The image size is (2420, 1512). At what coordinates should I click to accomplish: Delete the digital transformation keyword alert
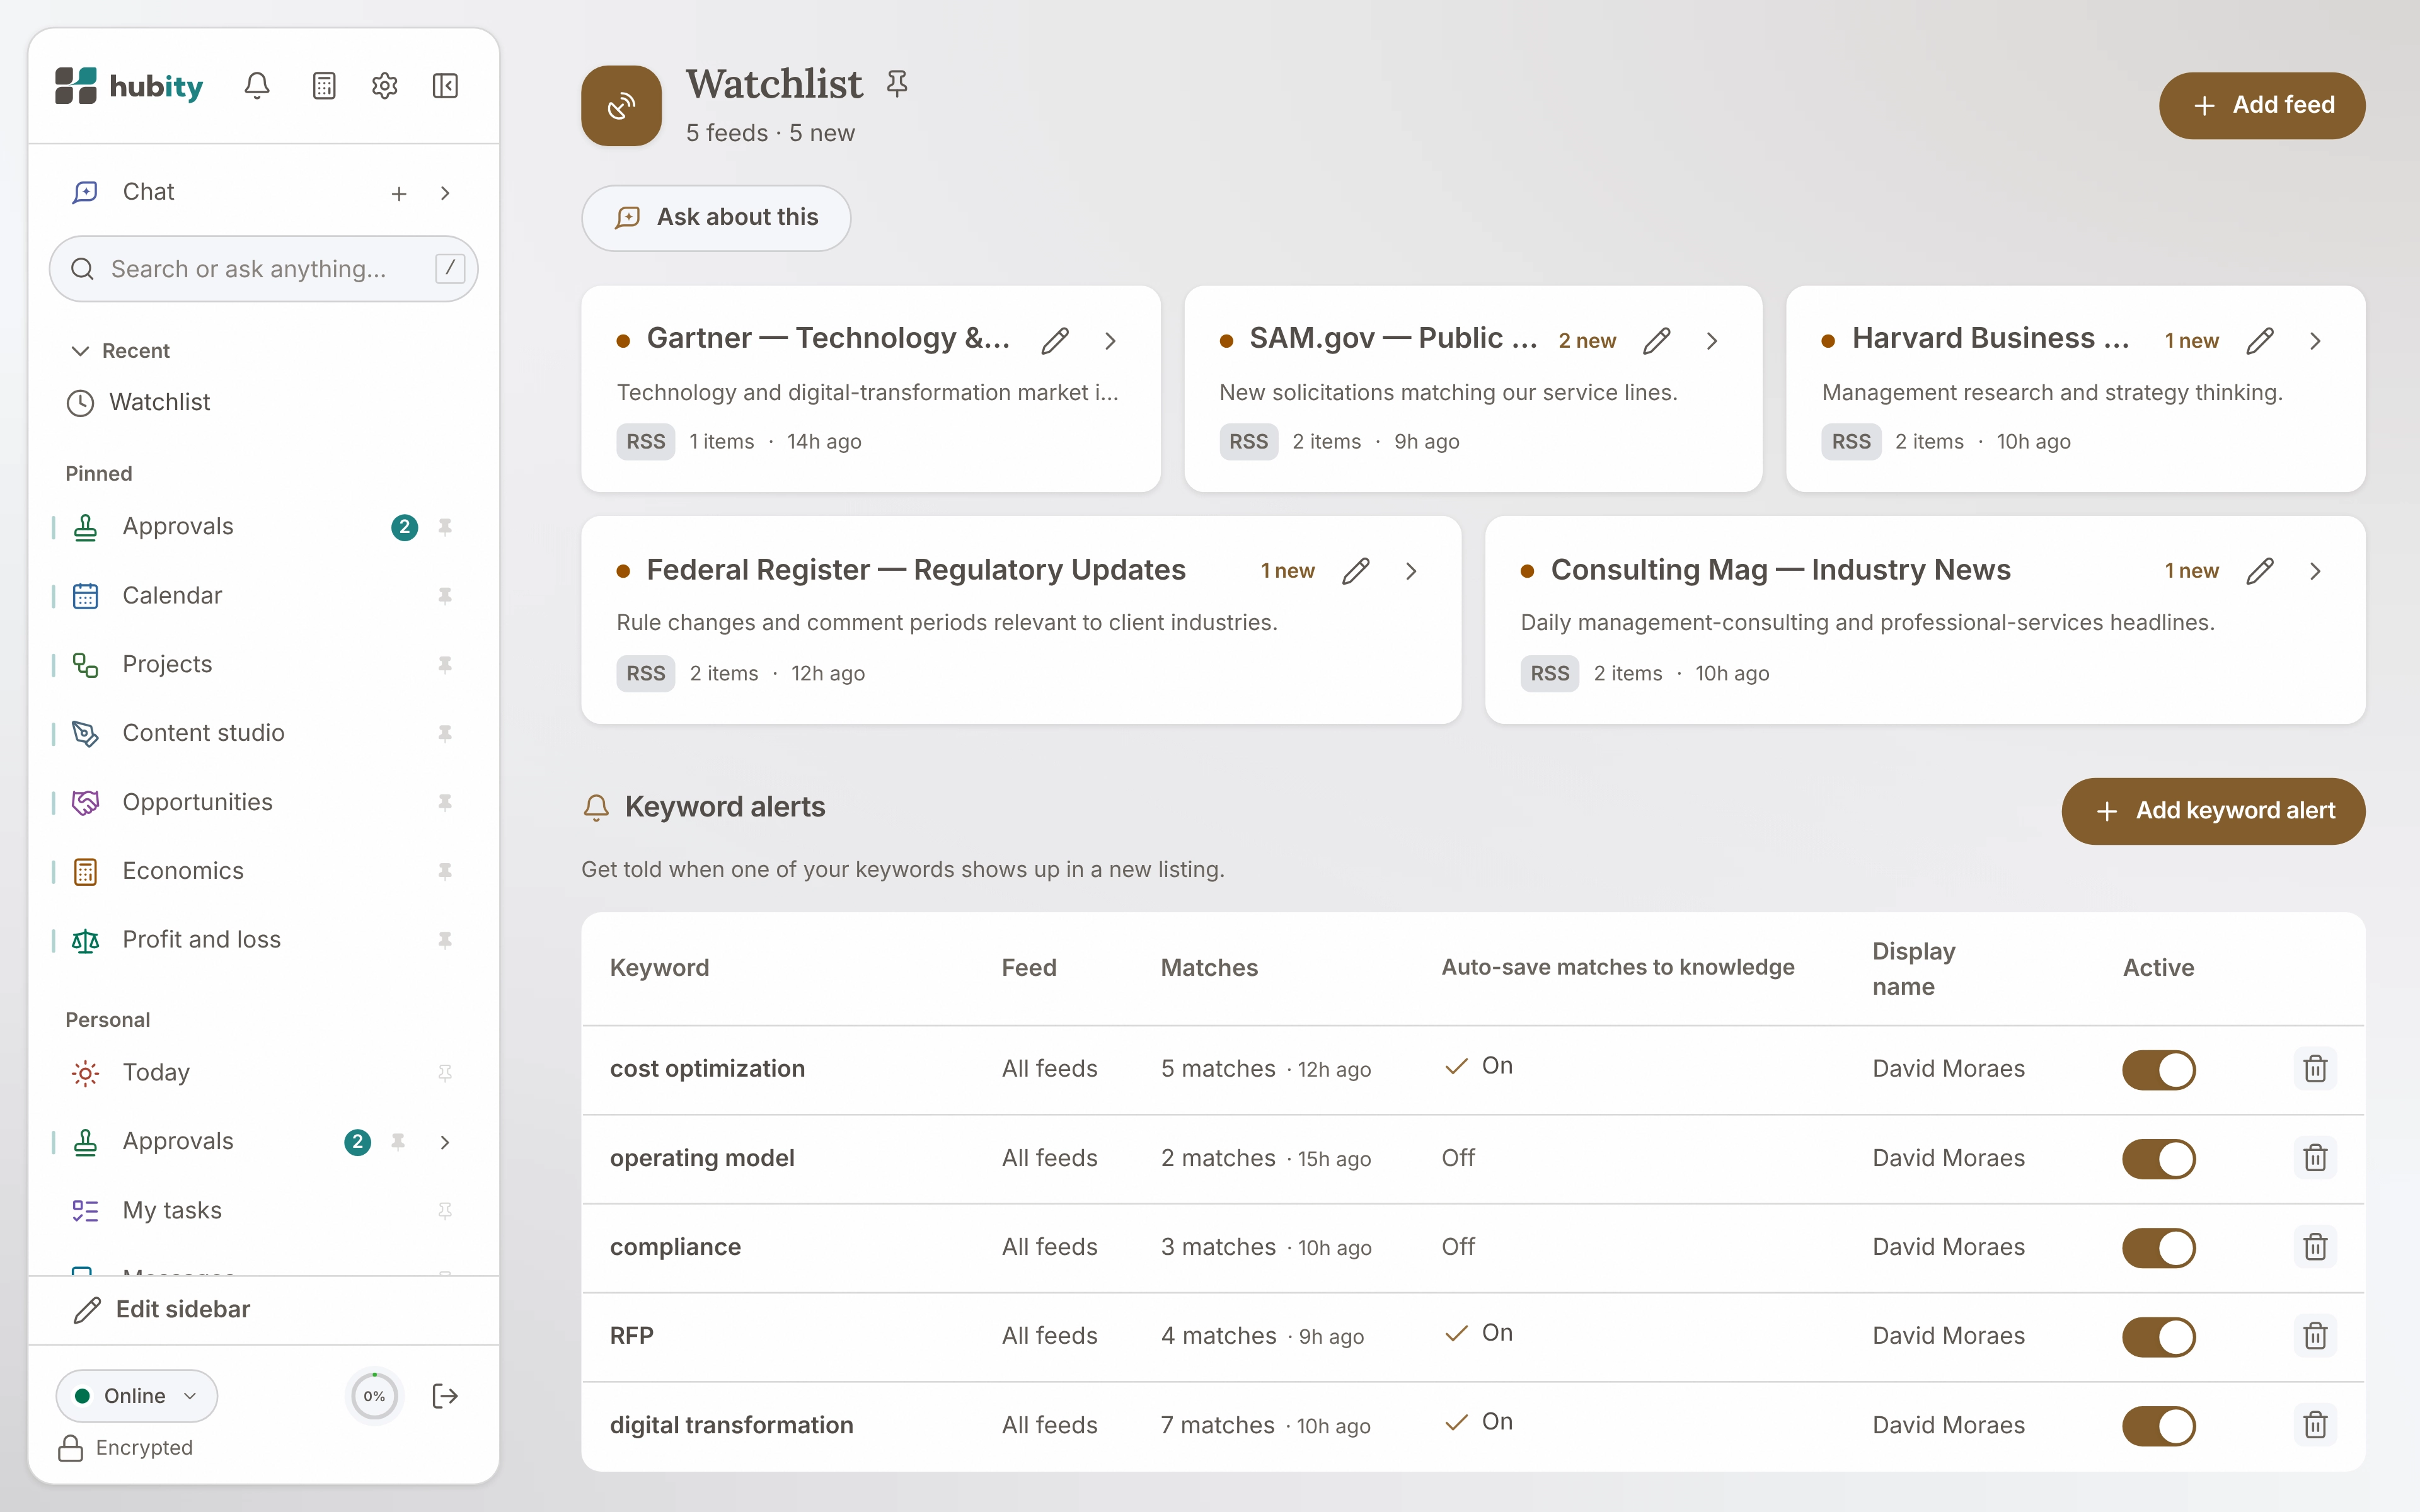pyautogui.click(x=2315, y=1425)
